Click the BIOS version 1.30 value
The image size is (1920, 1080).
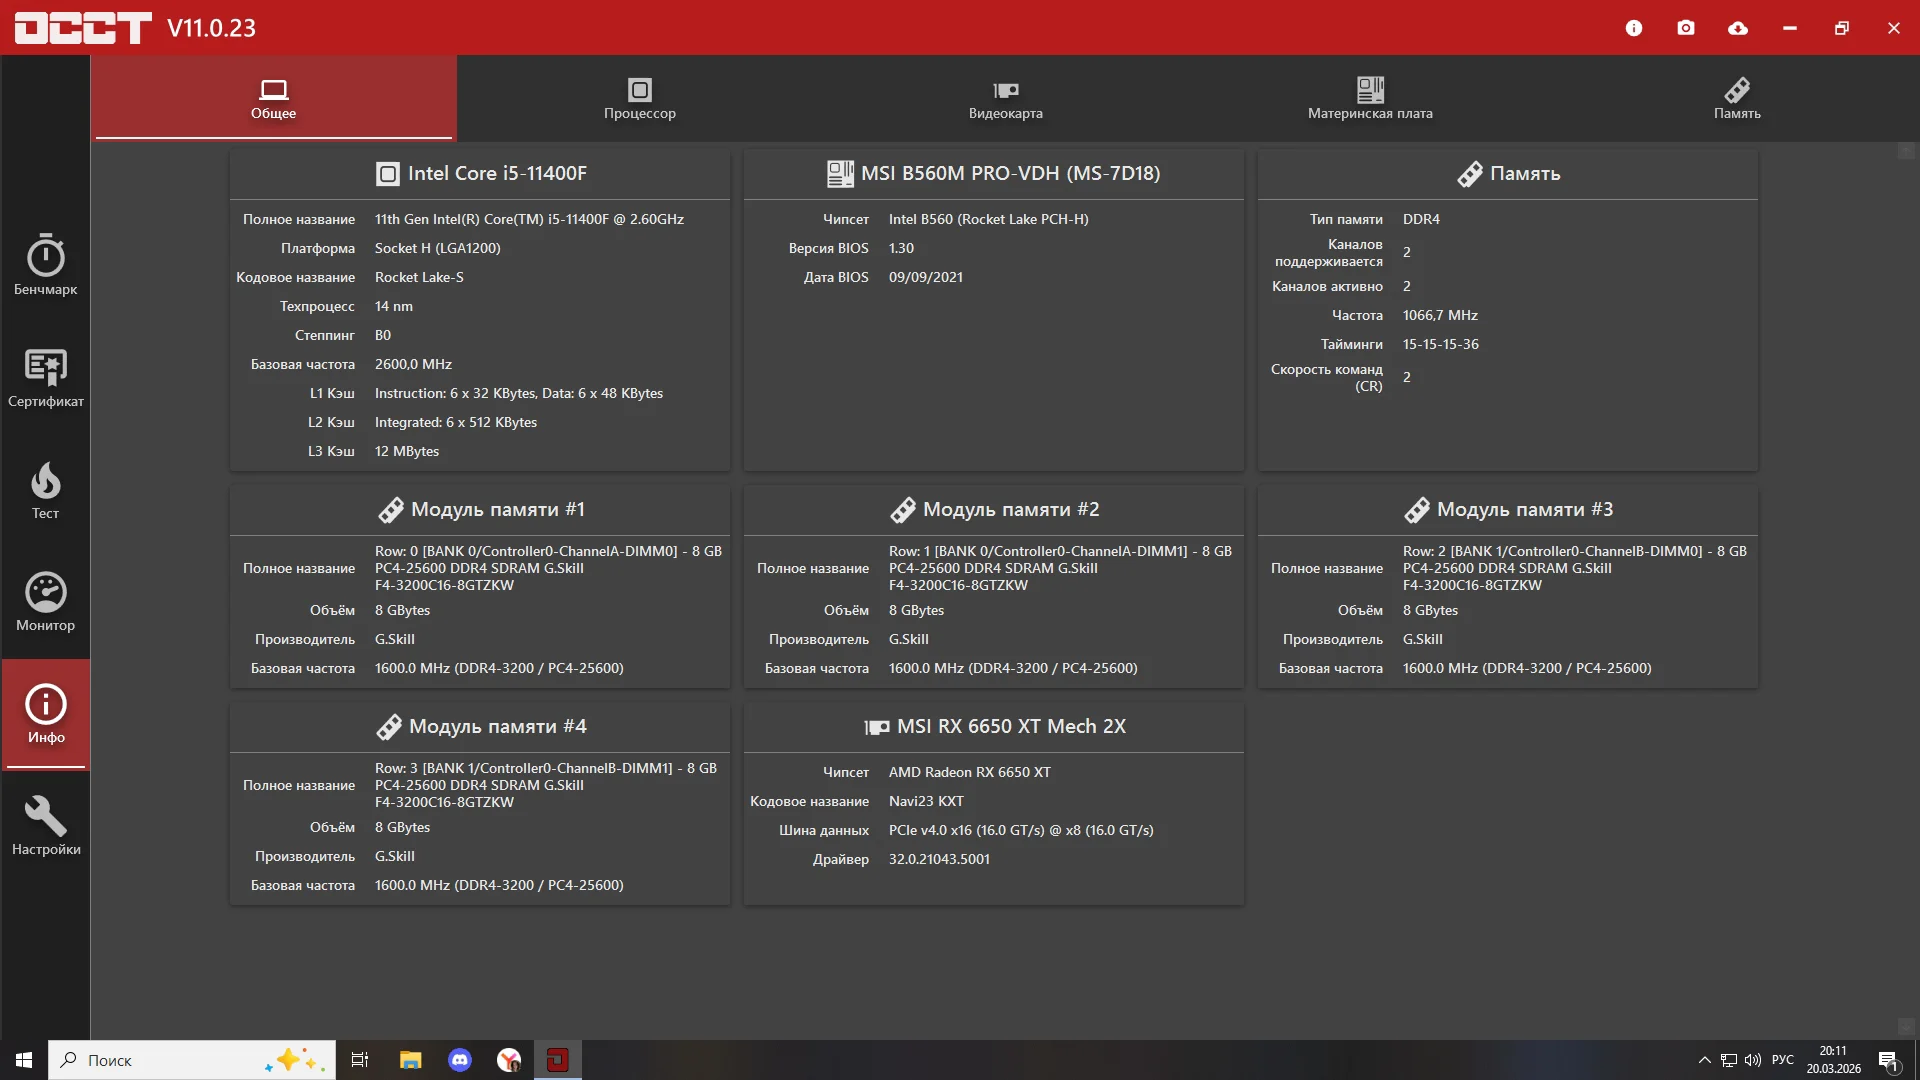click(901, 248)
